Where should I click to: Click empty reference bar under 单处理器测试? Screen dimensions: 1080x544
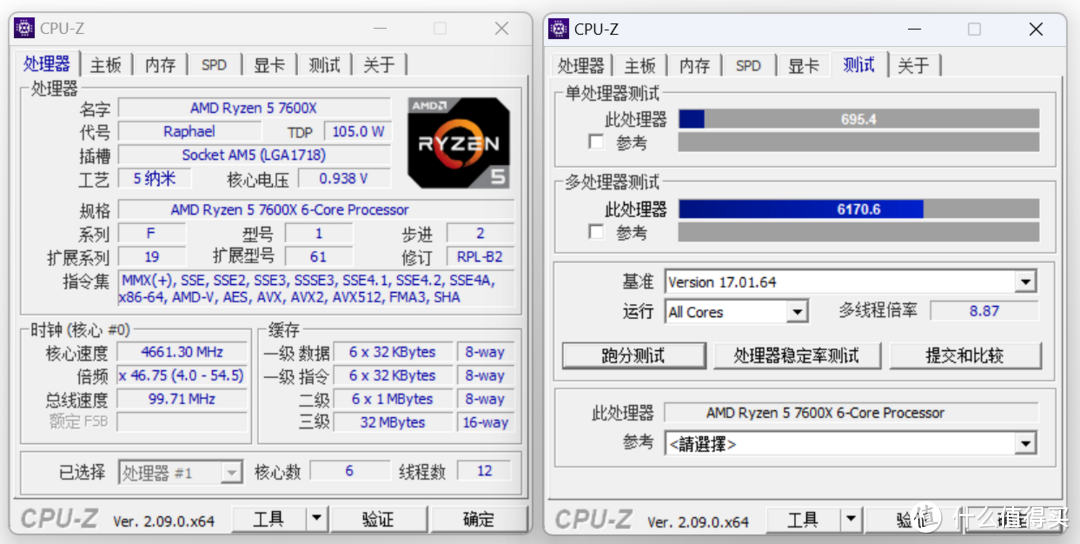click(859, 143)
